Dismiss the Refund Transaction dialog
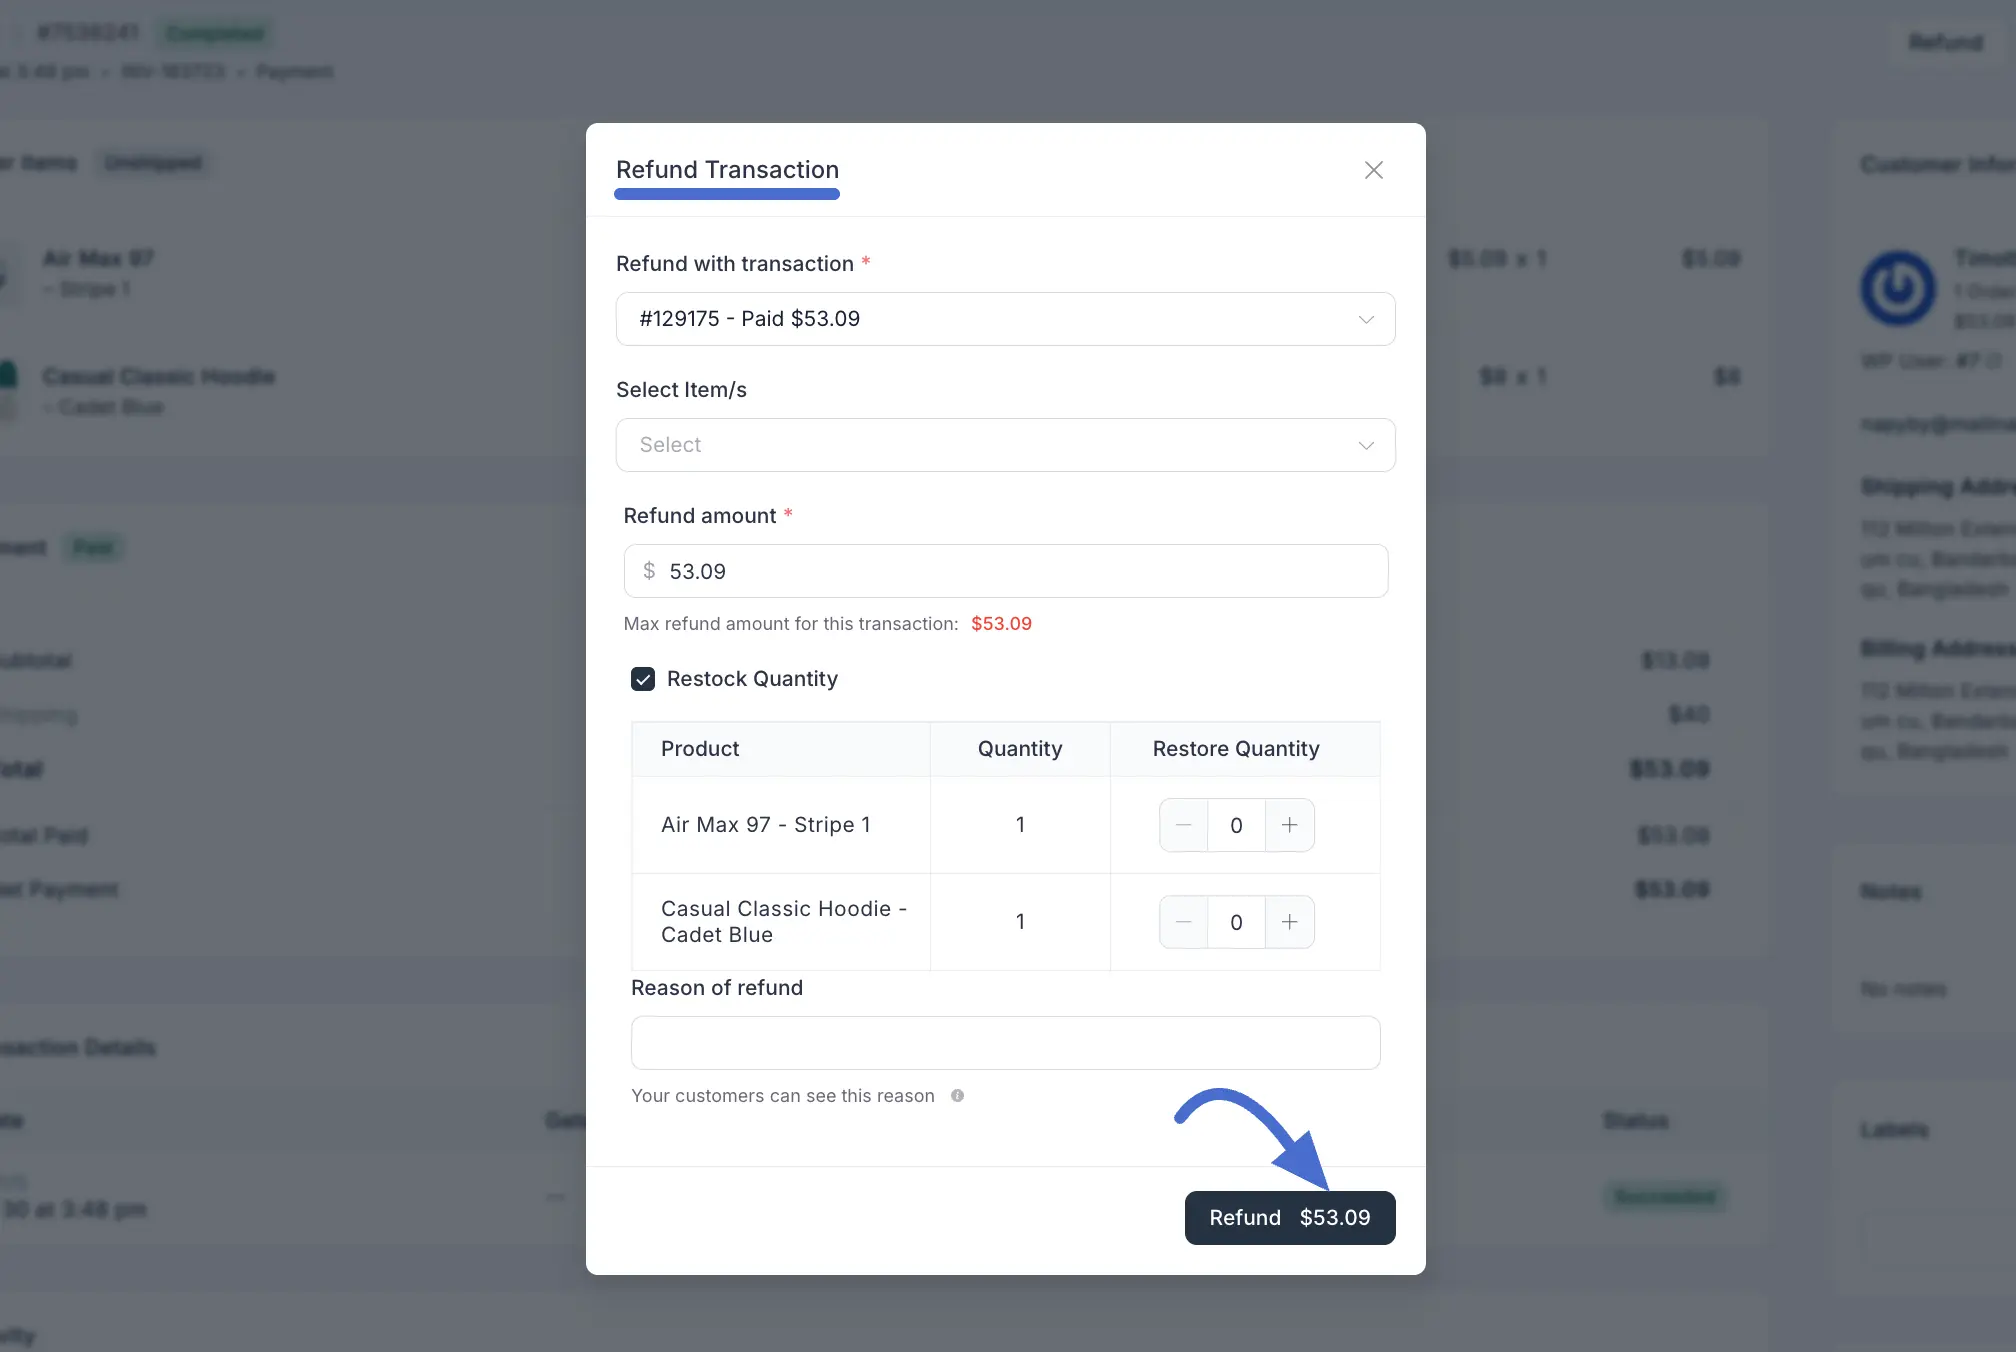The width and height of the screenshot is (2016, 1352). (1373, 170)
